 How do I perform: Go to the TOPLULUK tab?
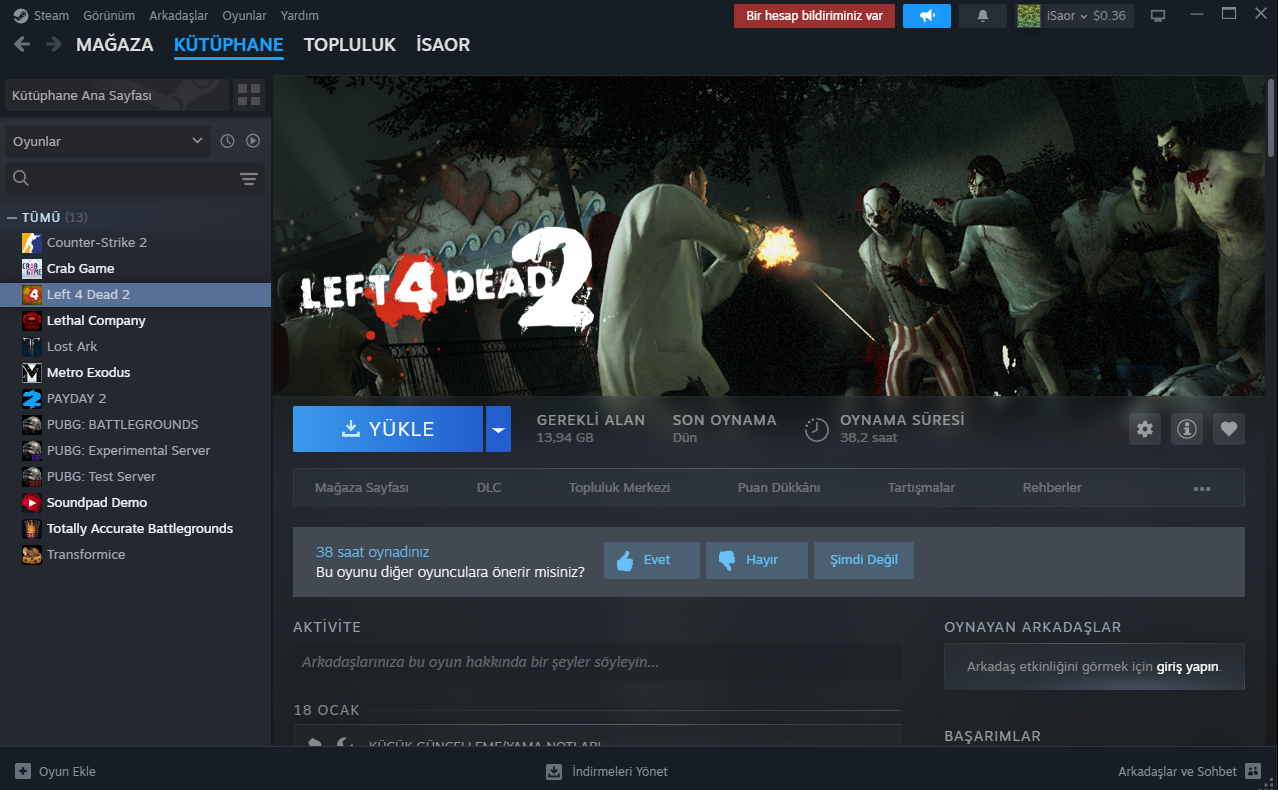350,45
